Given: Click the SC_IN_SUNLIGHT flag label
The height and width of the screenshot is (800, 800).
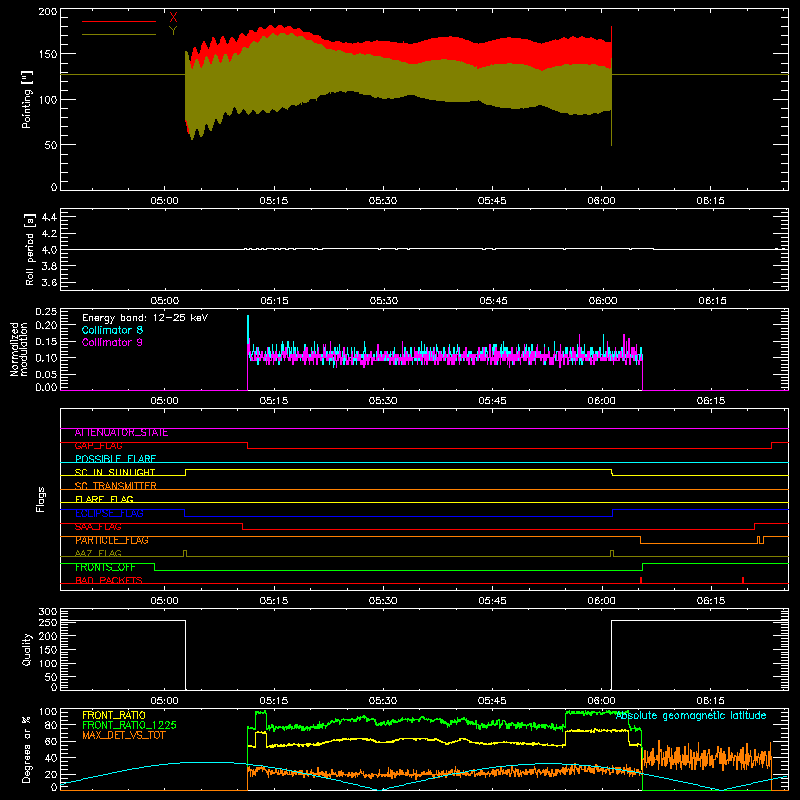Looking at the screenshot, I should click(115, 472).
